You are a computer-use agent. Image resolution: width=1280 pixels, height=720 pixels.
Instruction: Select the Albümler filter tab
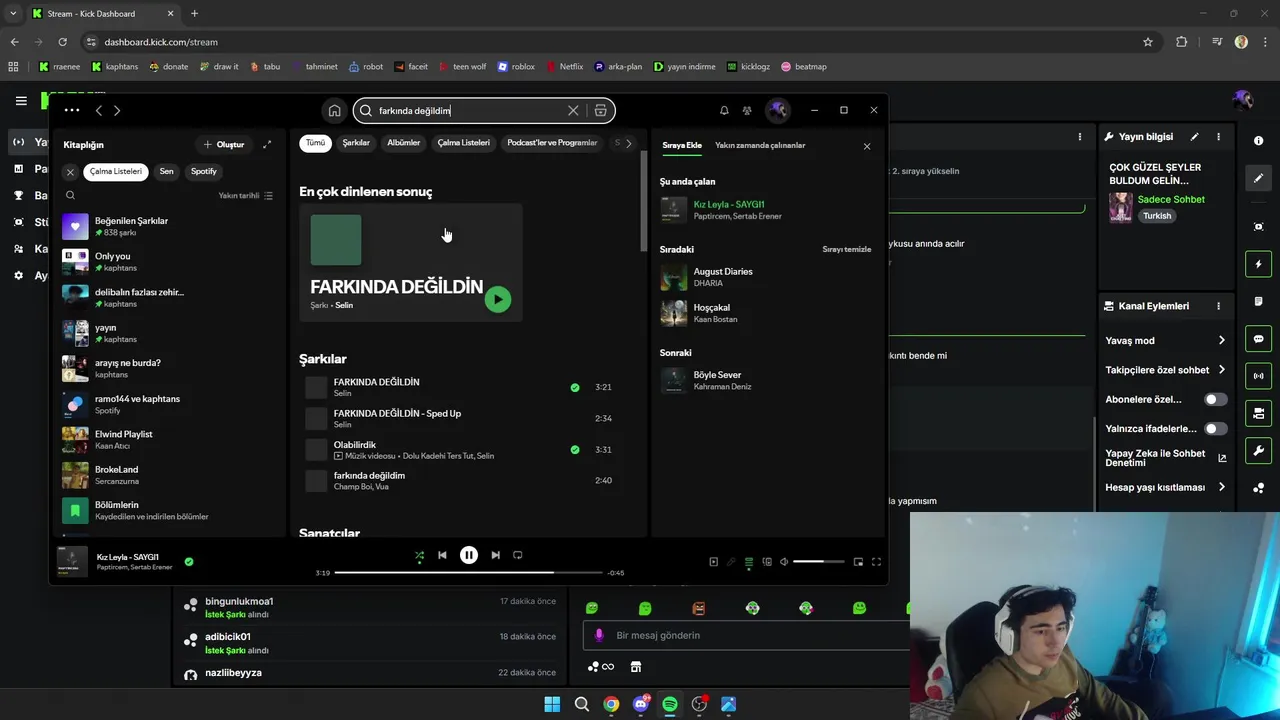pyautogui.click(x=404, y=143)
